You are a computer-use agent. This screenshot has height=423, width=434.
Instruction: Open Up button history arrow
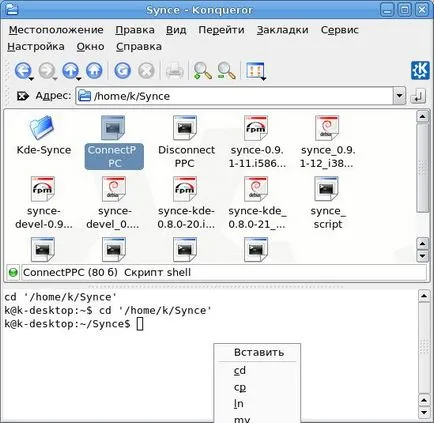coord(79,79)
